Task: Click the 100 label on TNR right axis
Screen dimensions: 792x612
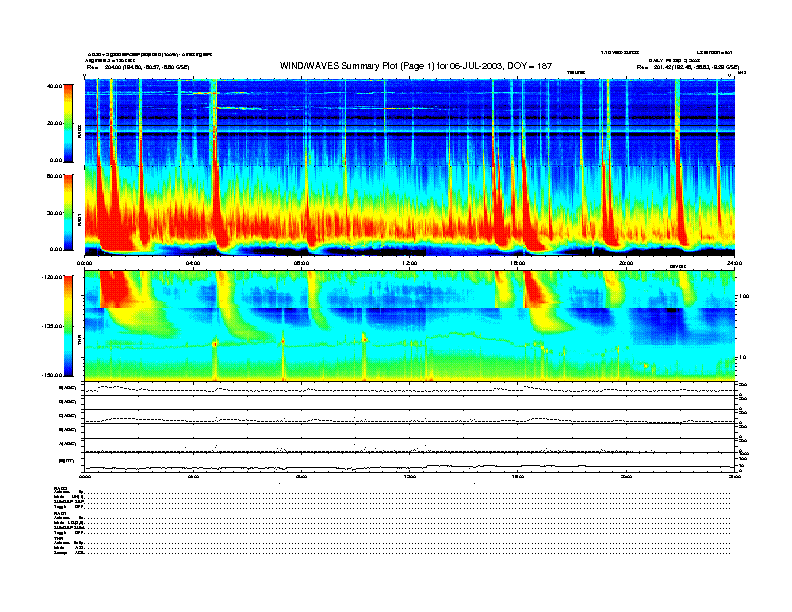Action: (x=744, y=296)
